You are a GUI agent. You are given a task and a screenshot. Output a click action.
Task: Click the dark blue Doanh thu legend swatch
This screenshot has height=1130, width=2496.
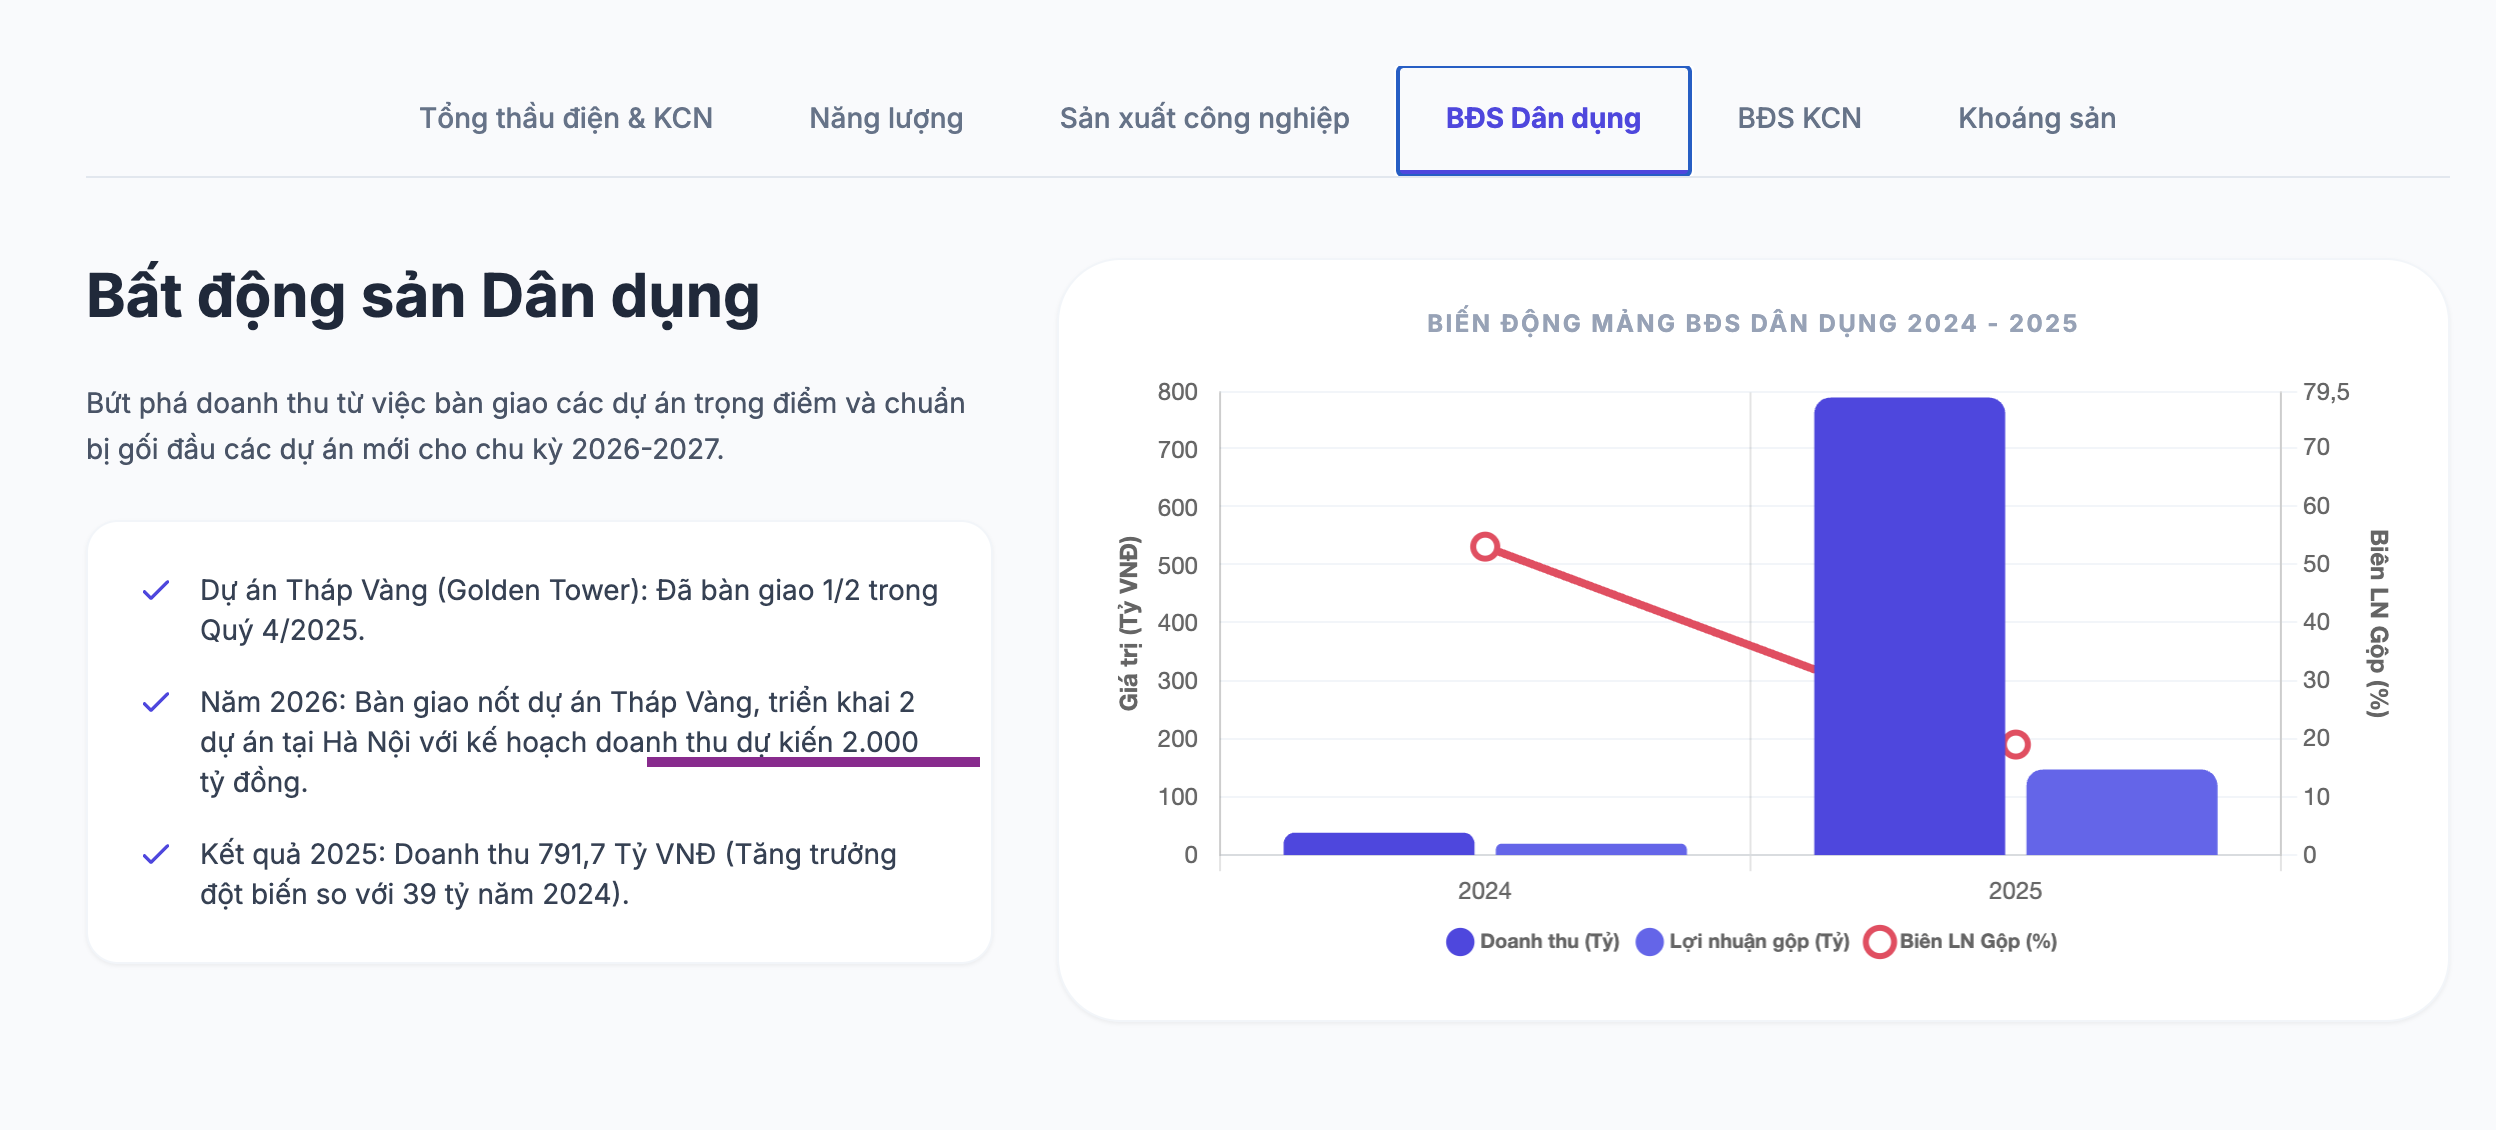pyautogui.click(x=1460, y=942)
